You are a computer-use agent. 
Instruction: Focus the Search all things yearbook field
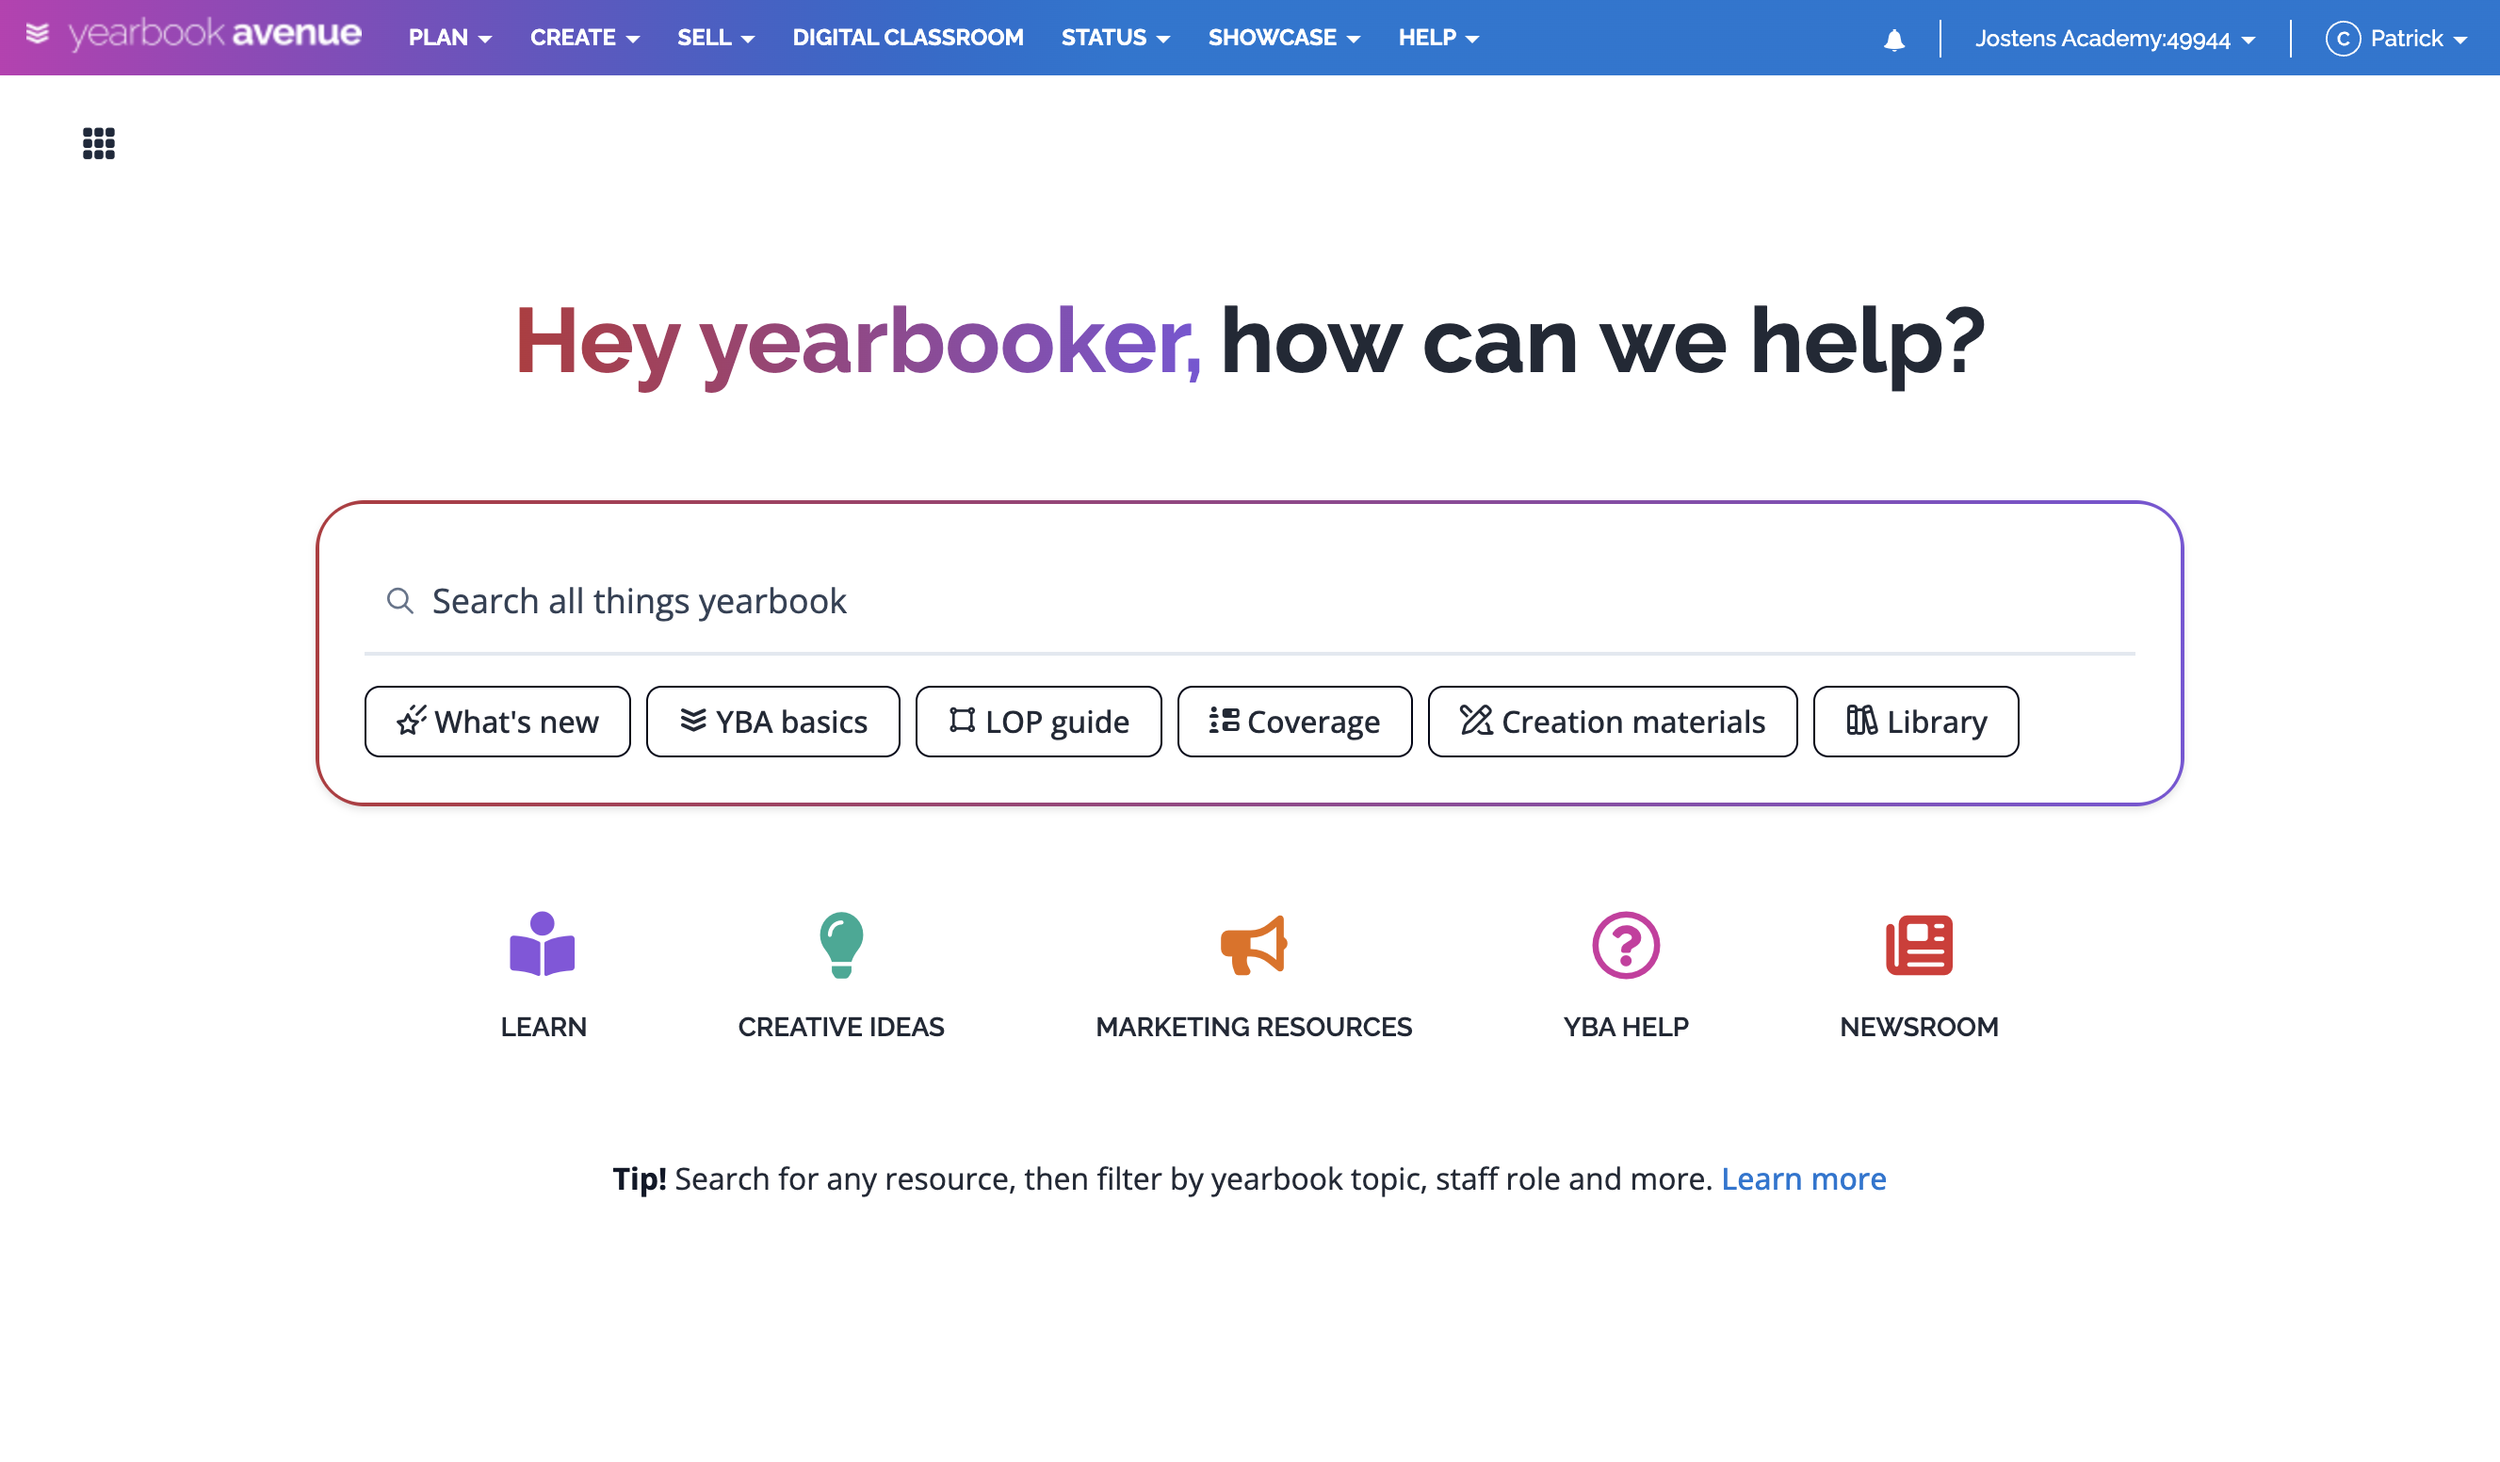click(1250, 601)
